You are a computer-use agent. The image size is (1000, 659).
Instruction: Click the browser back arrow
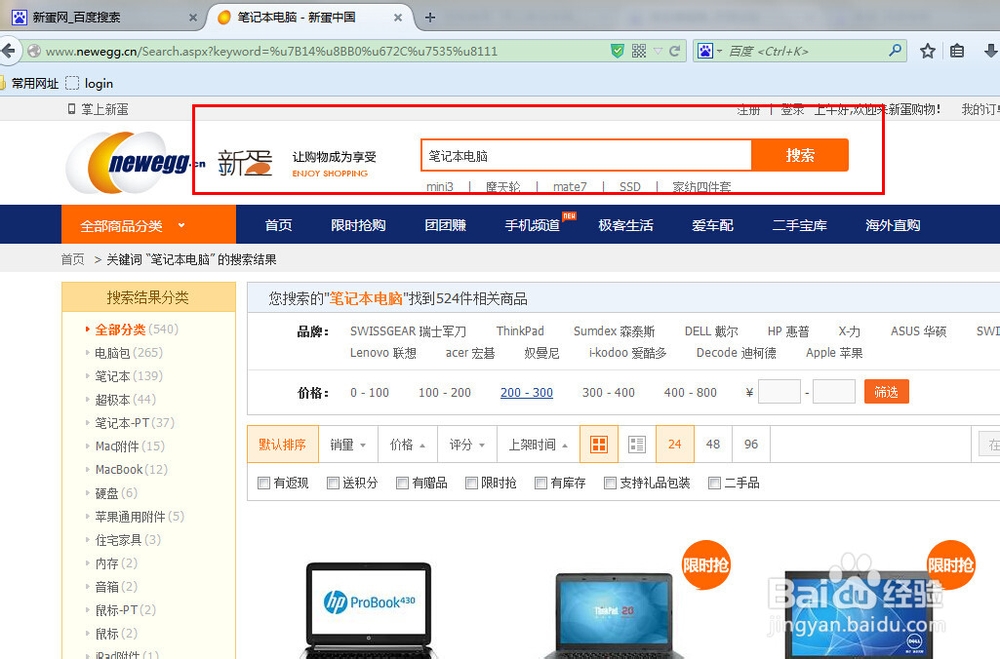[x=8, y=51]
